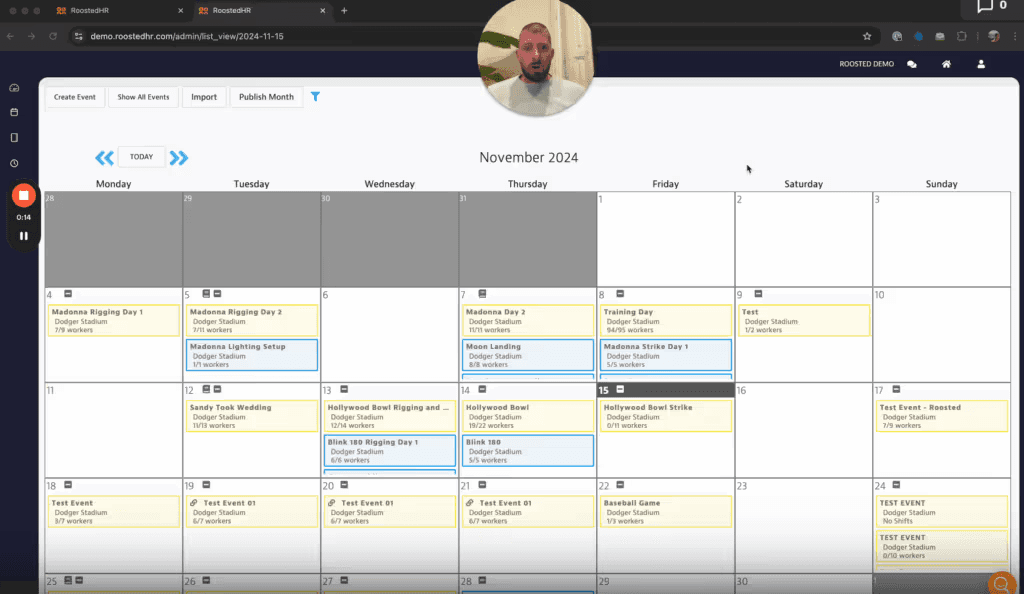Click the stacked icon next to date 5

(x=206, y=294)
